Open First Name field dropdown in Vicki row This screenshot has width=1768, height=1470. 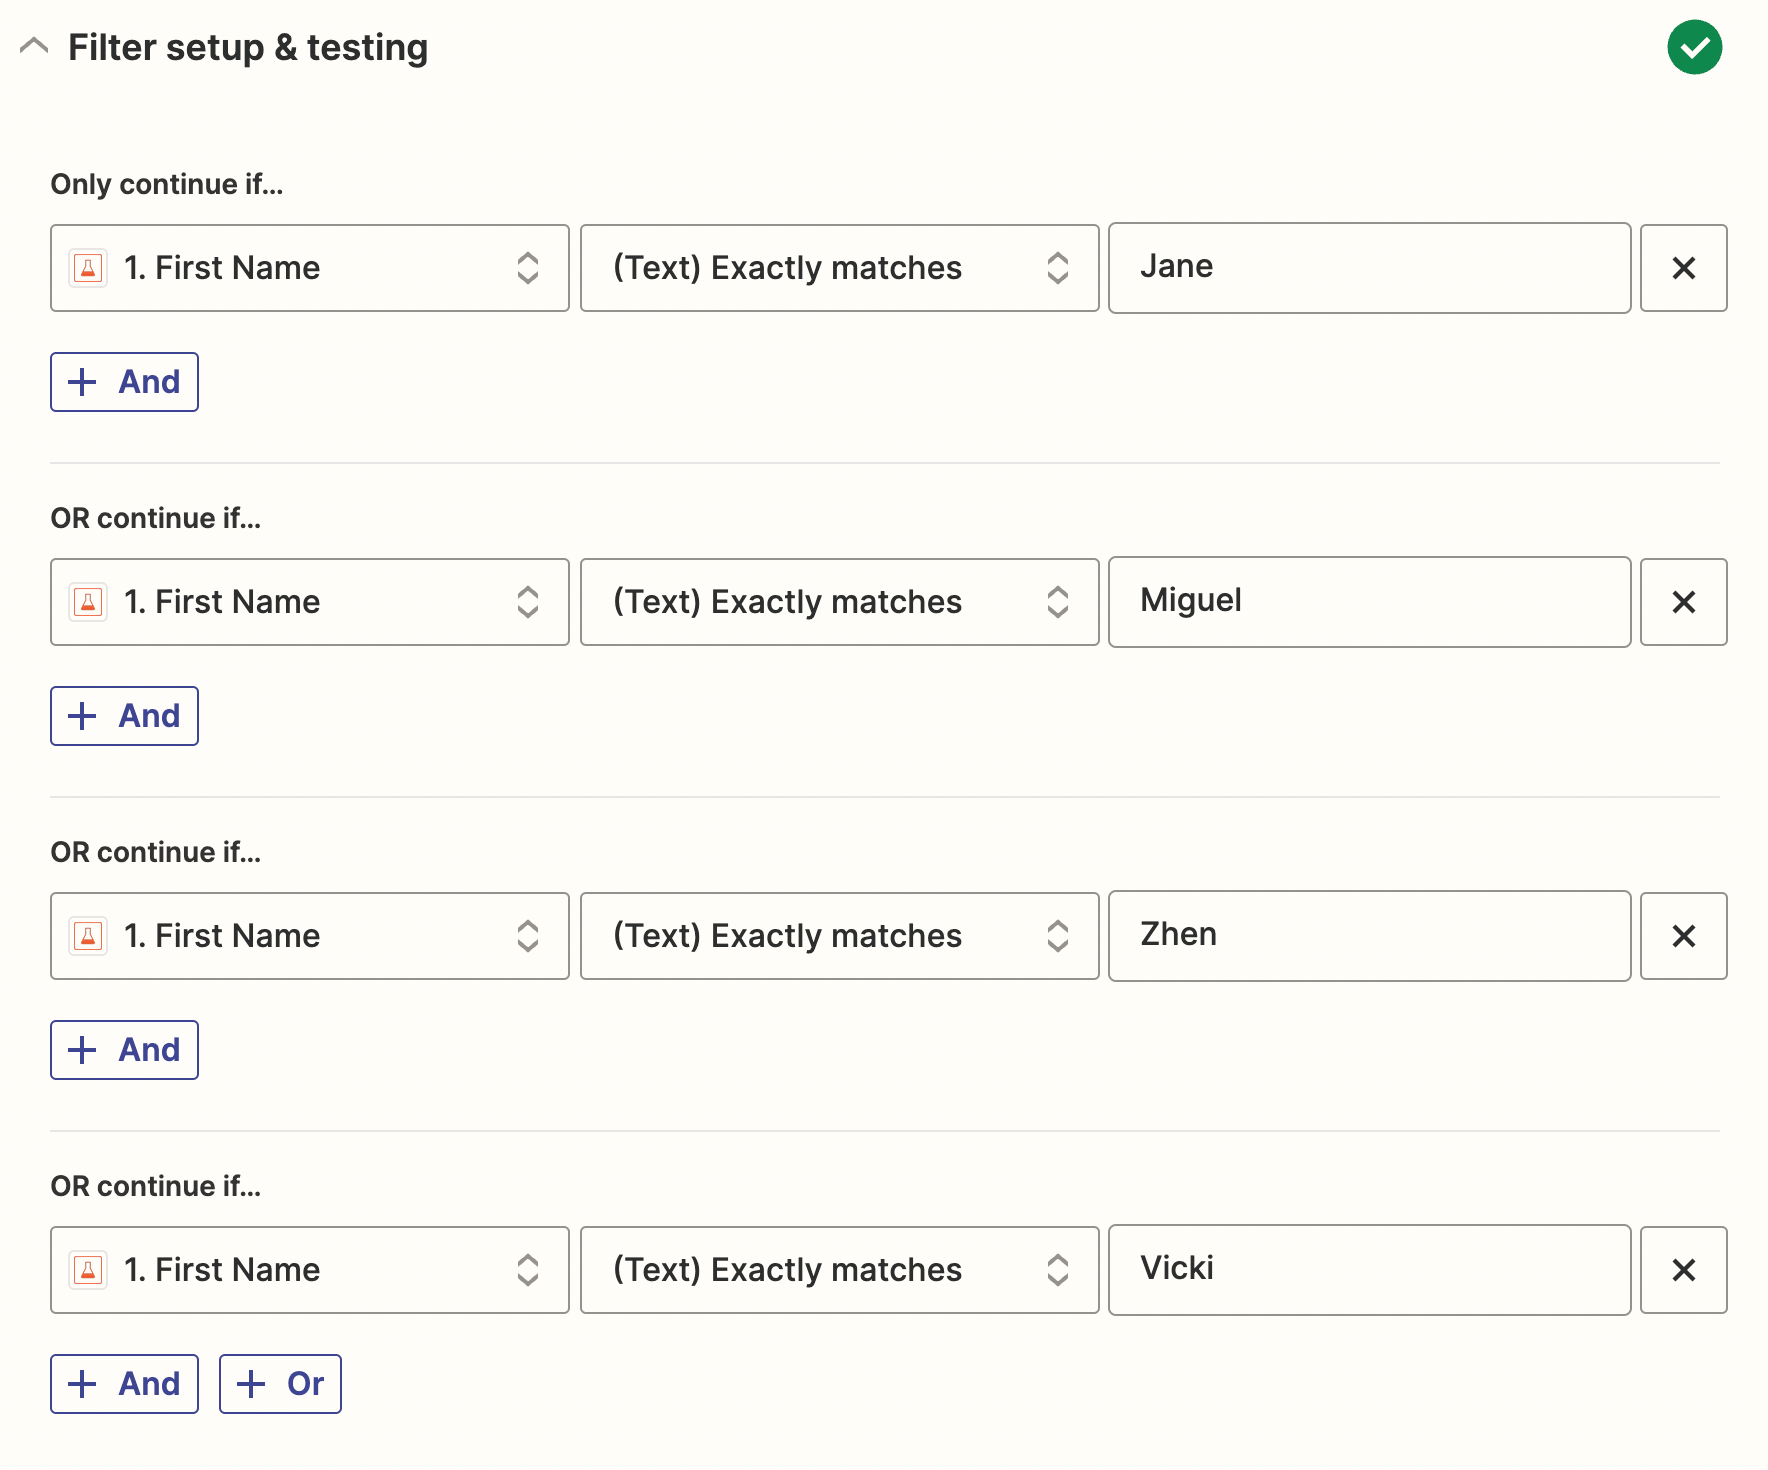(310, 1270)
